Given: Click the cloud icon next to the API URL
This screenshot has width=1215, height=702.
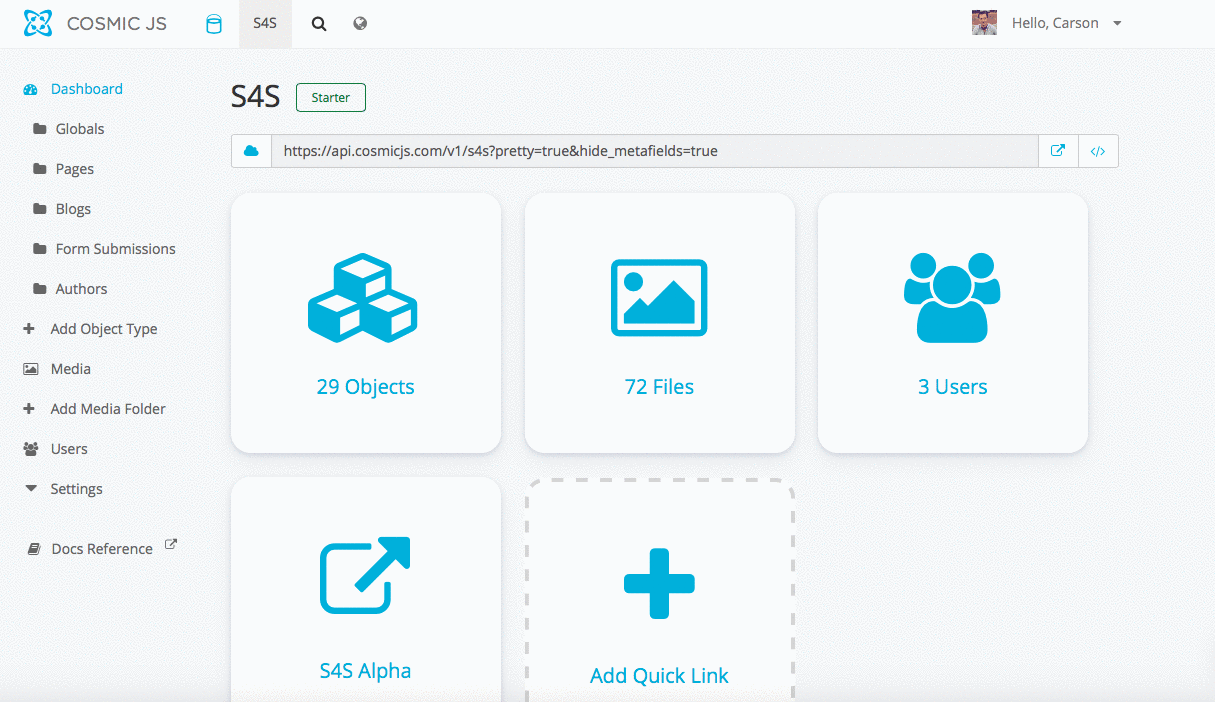Looking at the screenshot, I should pyautogui.click(x=251, y=150).
